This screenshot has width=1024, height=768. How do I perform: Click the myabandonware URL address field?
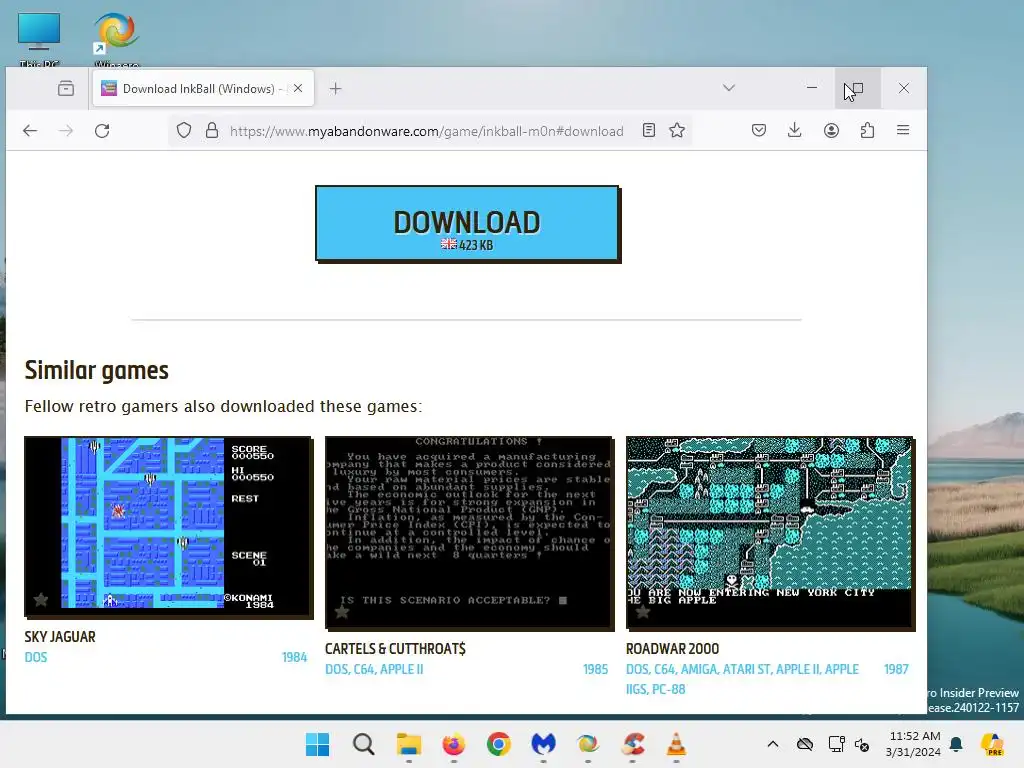(426, 131)
